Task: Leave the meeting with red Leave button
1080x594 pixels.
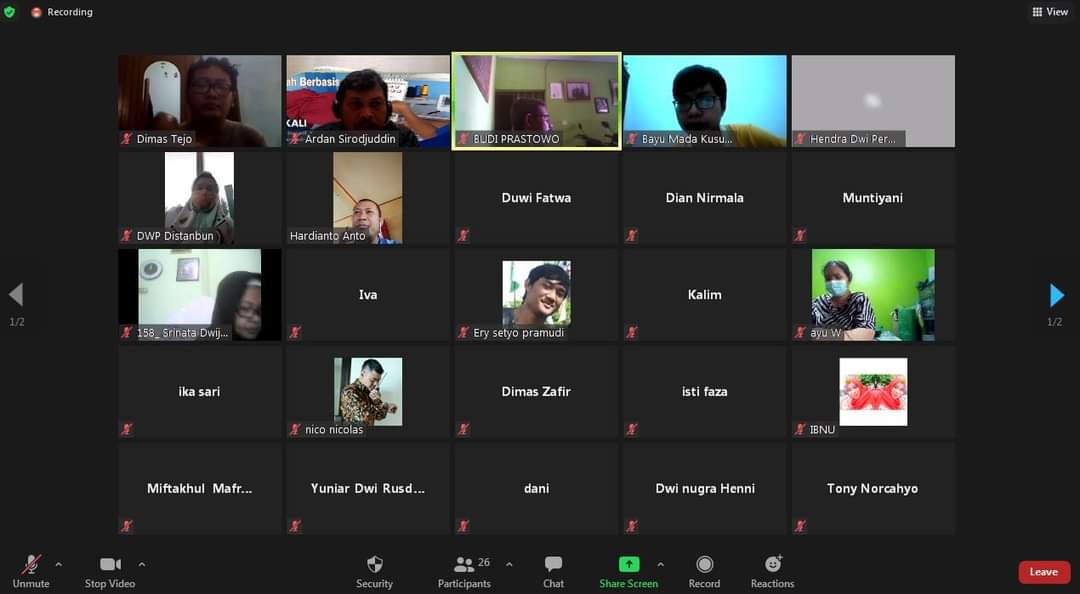Action: tap(1043, 572)
